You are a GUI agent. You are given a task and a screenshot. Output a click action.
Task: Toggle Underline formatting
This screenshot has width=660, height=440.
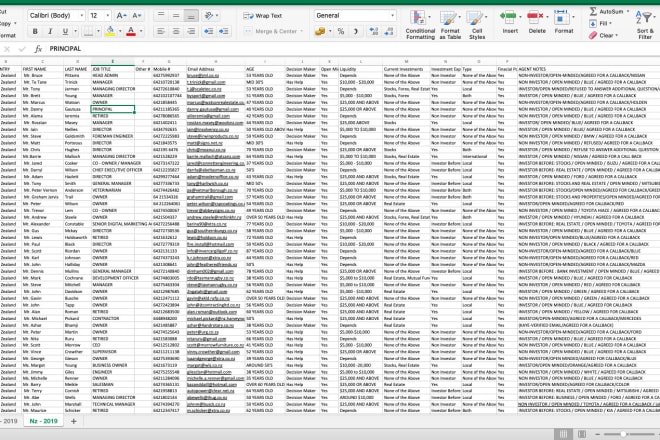[x=65, y=31]
